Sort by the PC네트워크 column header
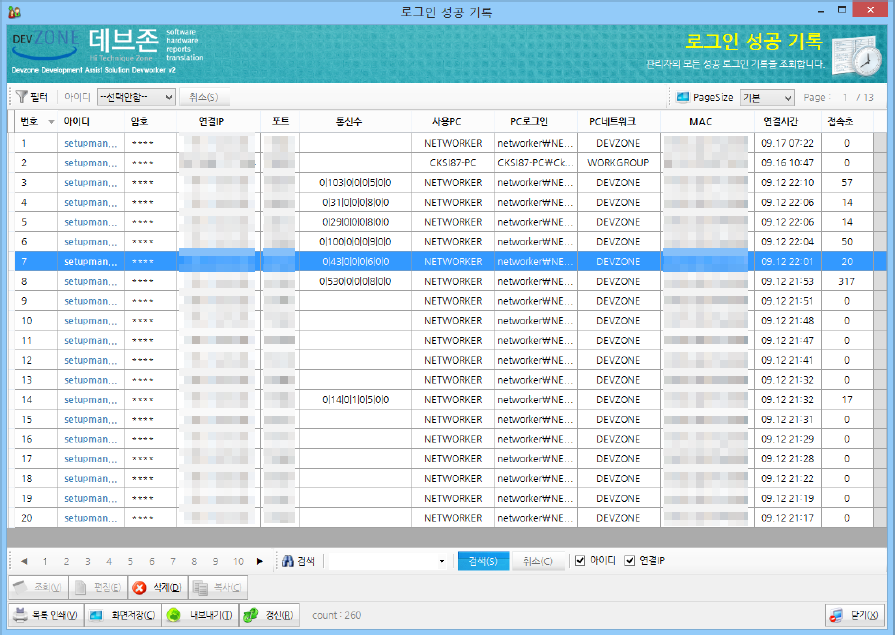Screen dimensions: 895x635 coord(619,122)
